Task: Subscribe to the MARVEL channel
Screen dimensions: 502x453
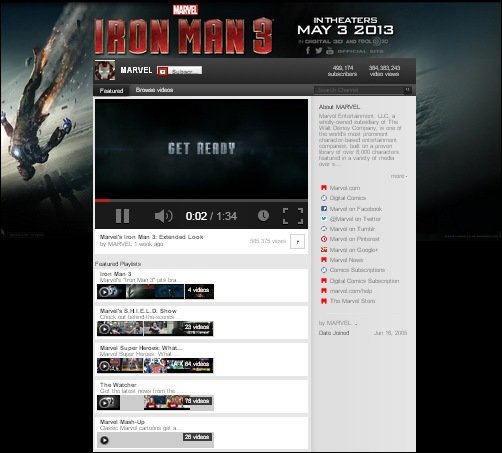Action: pos(180,71)
